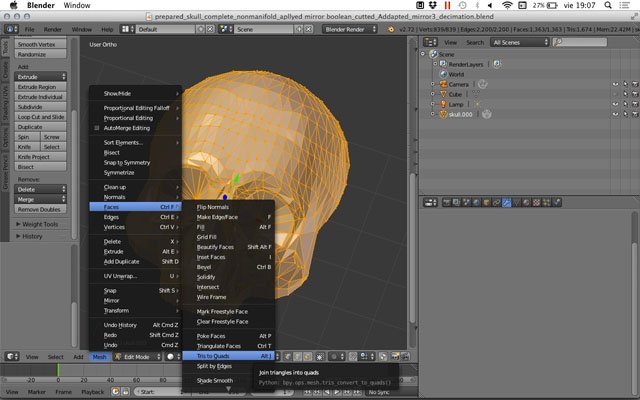Expand the RenderLayers tree node
Viewport: 640px width, 400px height.
click(435, 64)
